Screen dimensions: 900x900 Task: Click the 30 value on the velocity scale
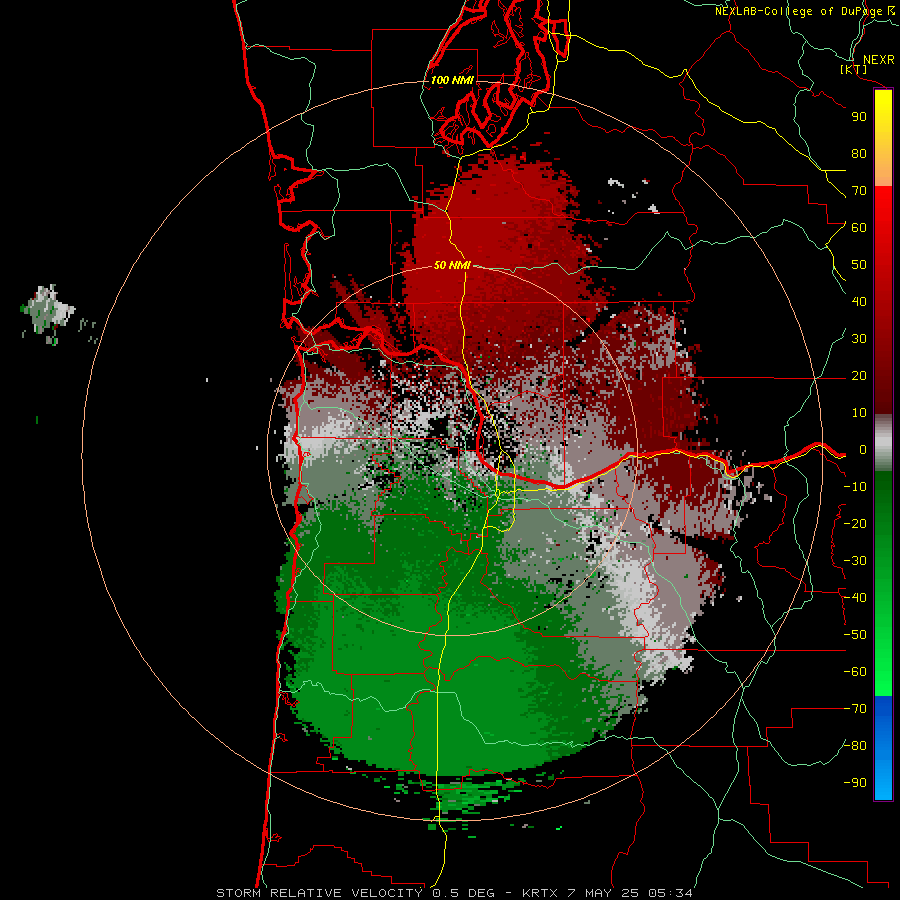[859, 339]
